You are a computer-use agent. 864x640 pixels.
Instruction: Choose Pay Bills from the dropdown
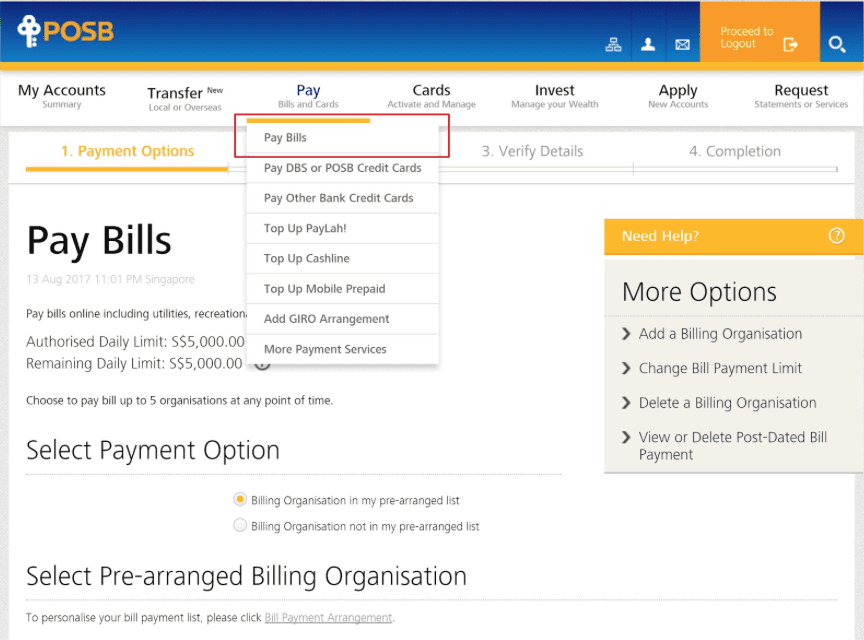342,138
